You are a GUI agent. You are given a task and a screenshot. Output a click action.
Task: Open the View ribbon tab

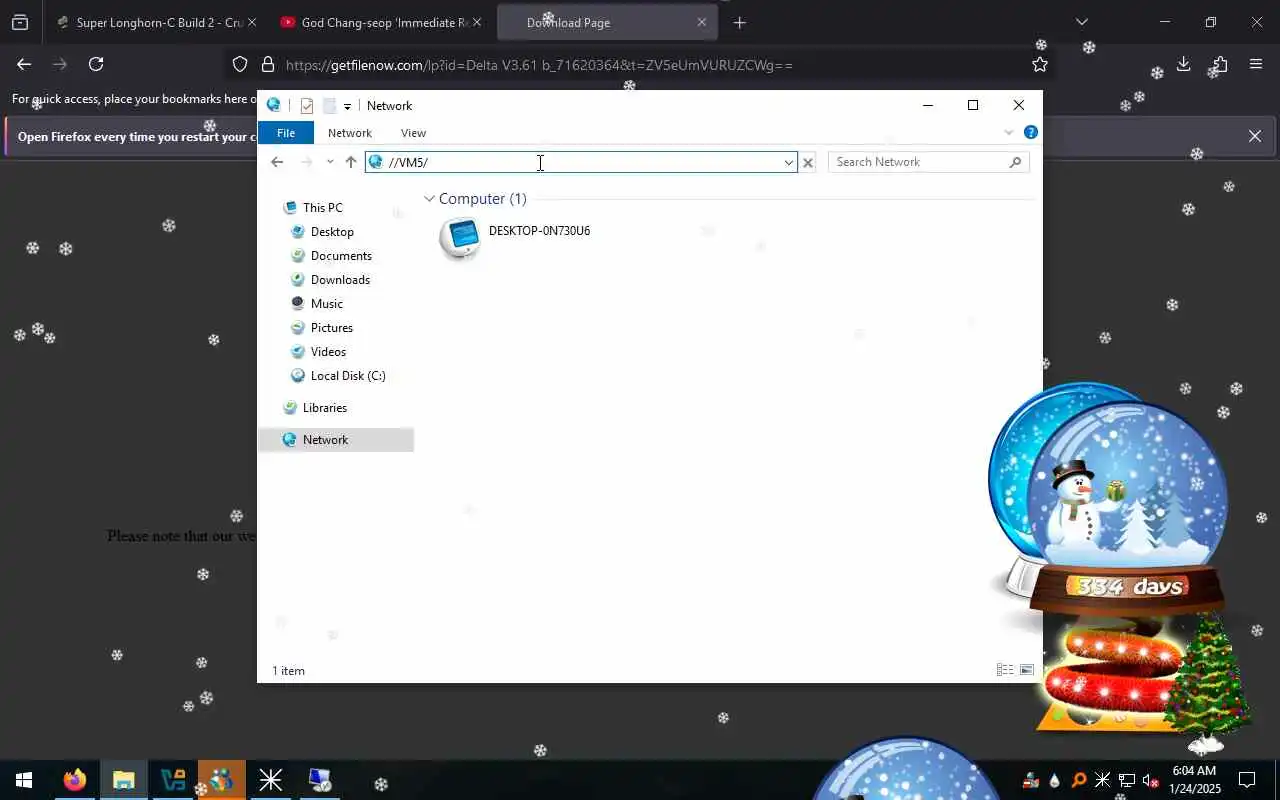pos(413,133)
